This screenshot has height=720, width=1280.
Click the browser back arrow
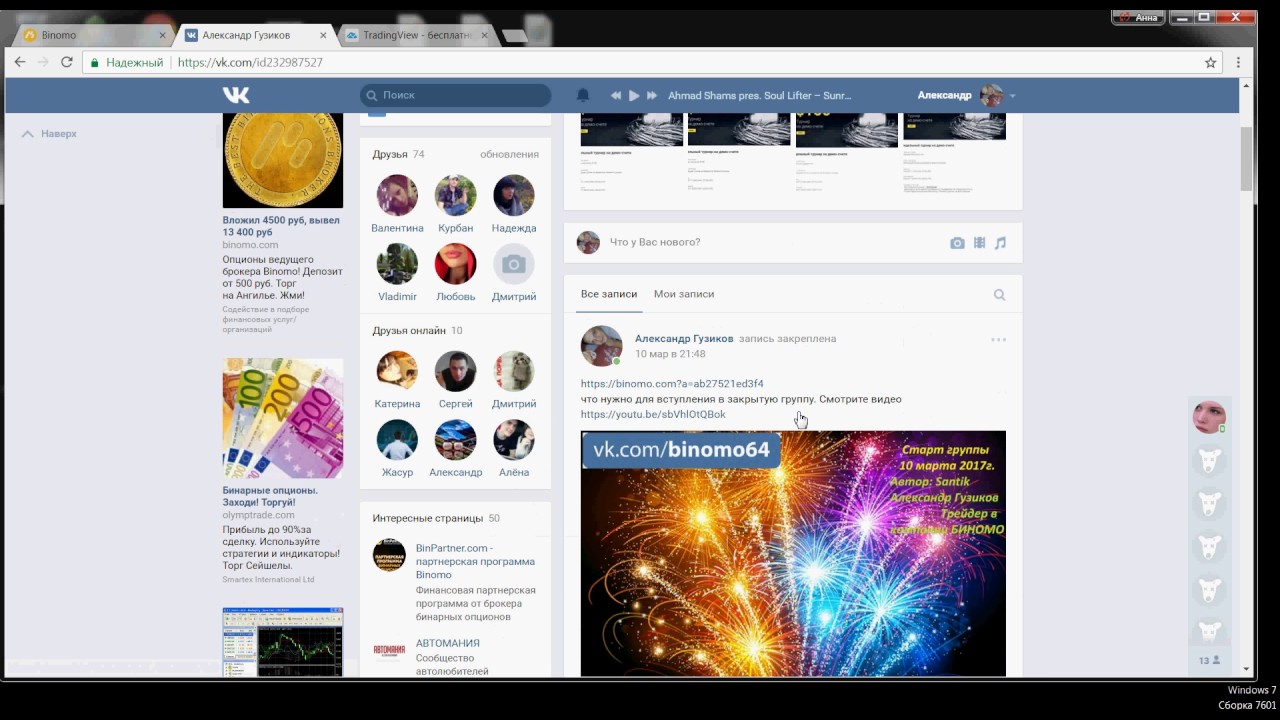click(19, 62)
